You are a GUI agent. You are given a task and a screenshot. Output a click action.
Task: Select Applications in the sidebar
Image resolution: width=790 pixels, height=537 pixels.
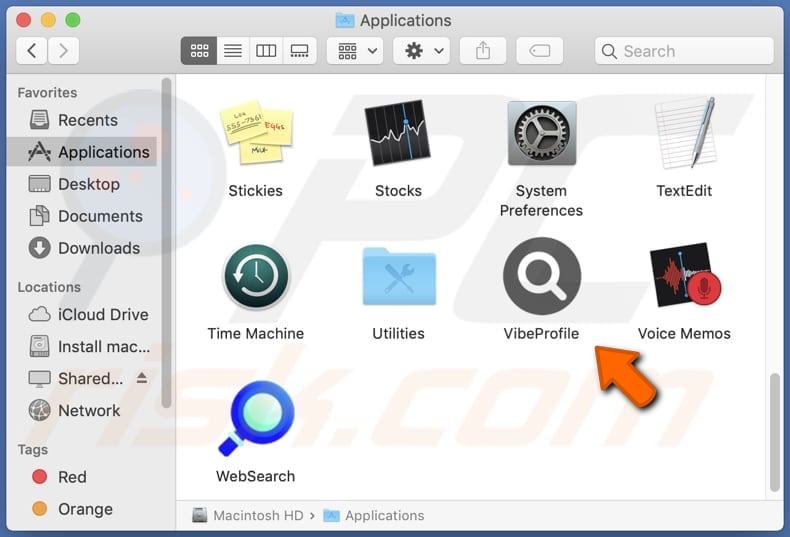pos(83,152)
